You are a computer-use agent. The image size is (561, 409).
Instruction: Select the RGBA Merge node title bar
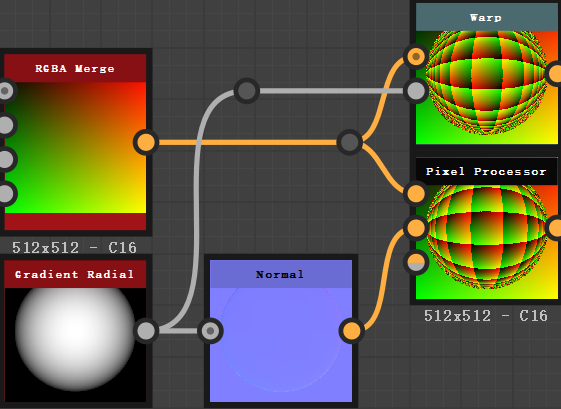(75, 68)
